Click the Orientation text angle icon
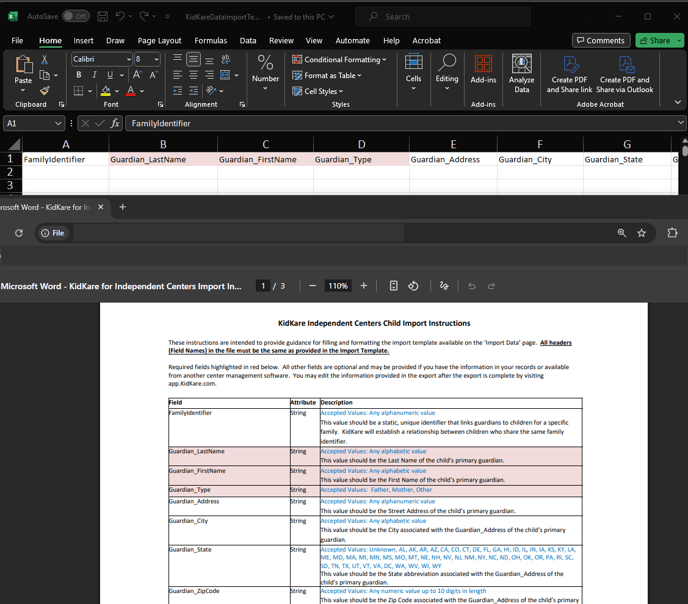Image resolution: width=688 pixels, height=604 pixels. pos(211,91)
